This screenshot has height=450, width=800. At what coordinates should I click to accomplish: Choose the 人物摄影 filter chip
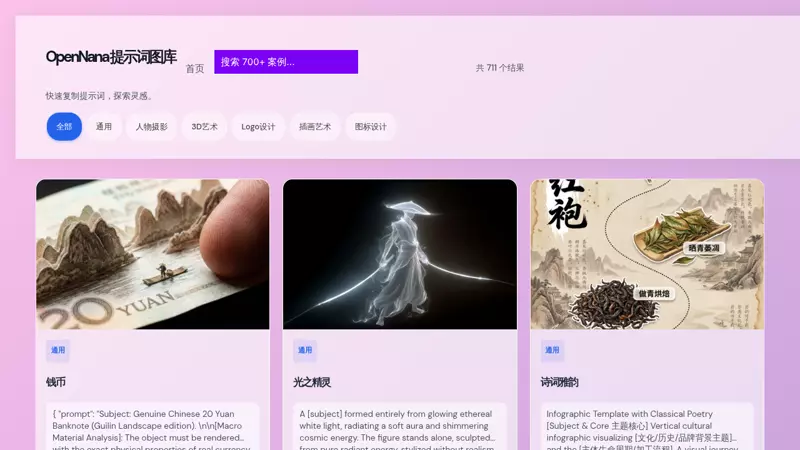point(152,127)
